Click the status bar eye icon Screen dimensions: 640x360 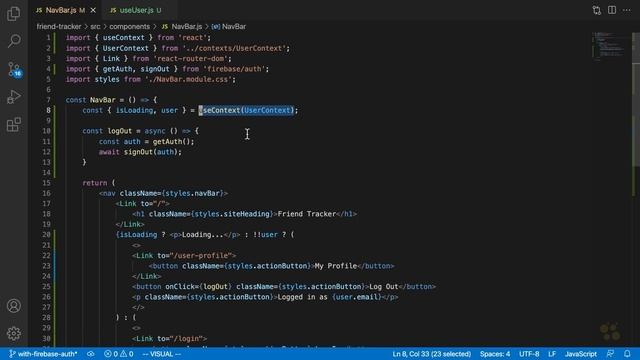[x=91, y=354]
